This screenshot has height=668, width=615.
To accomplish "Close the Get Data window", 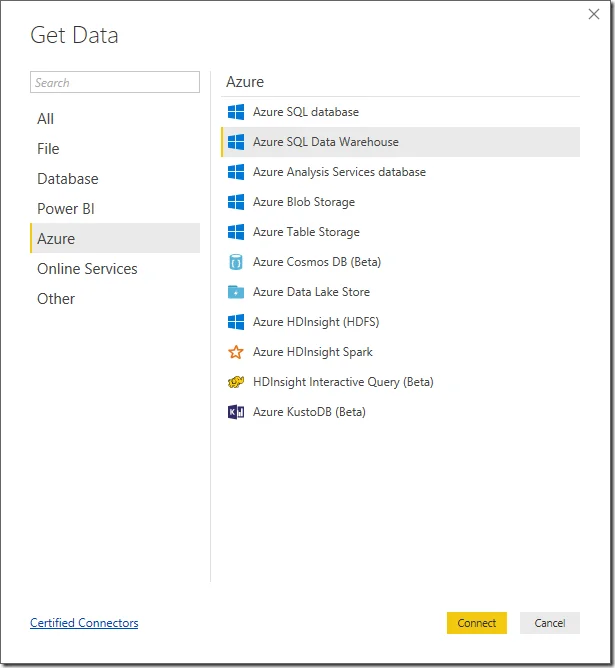I will point(593,15).
